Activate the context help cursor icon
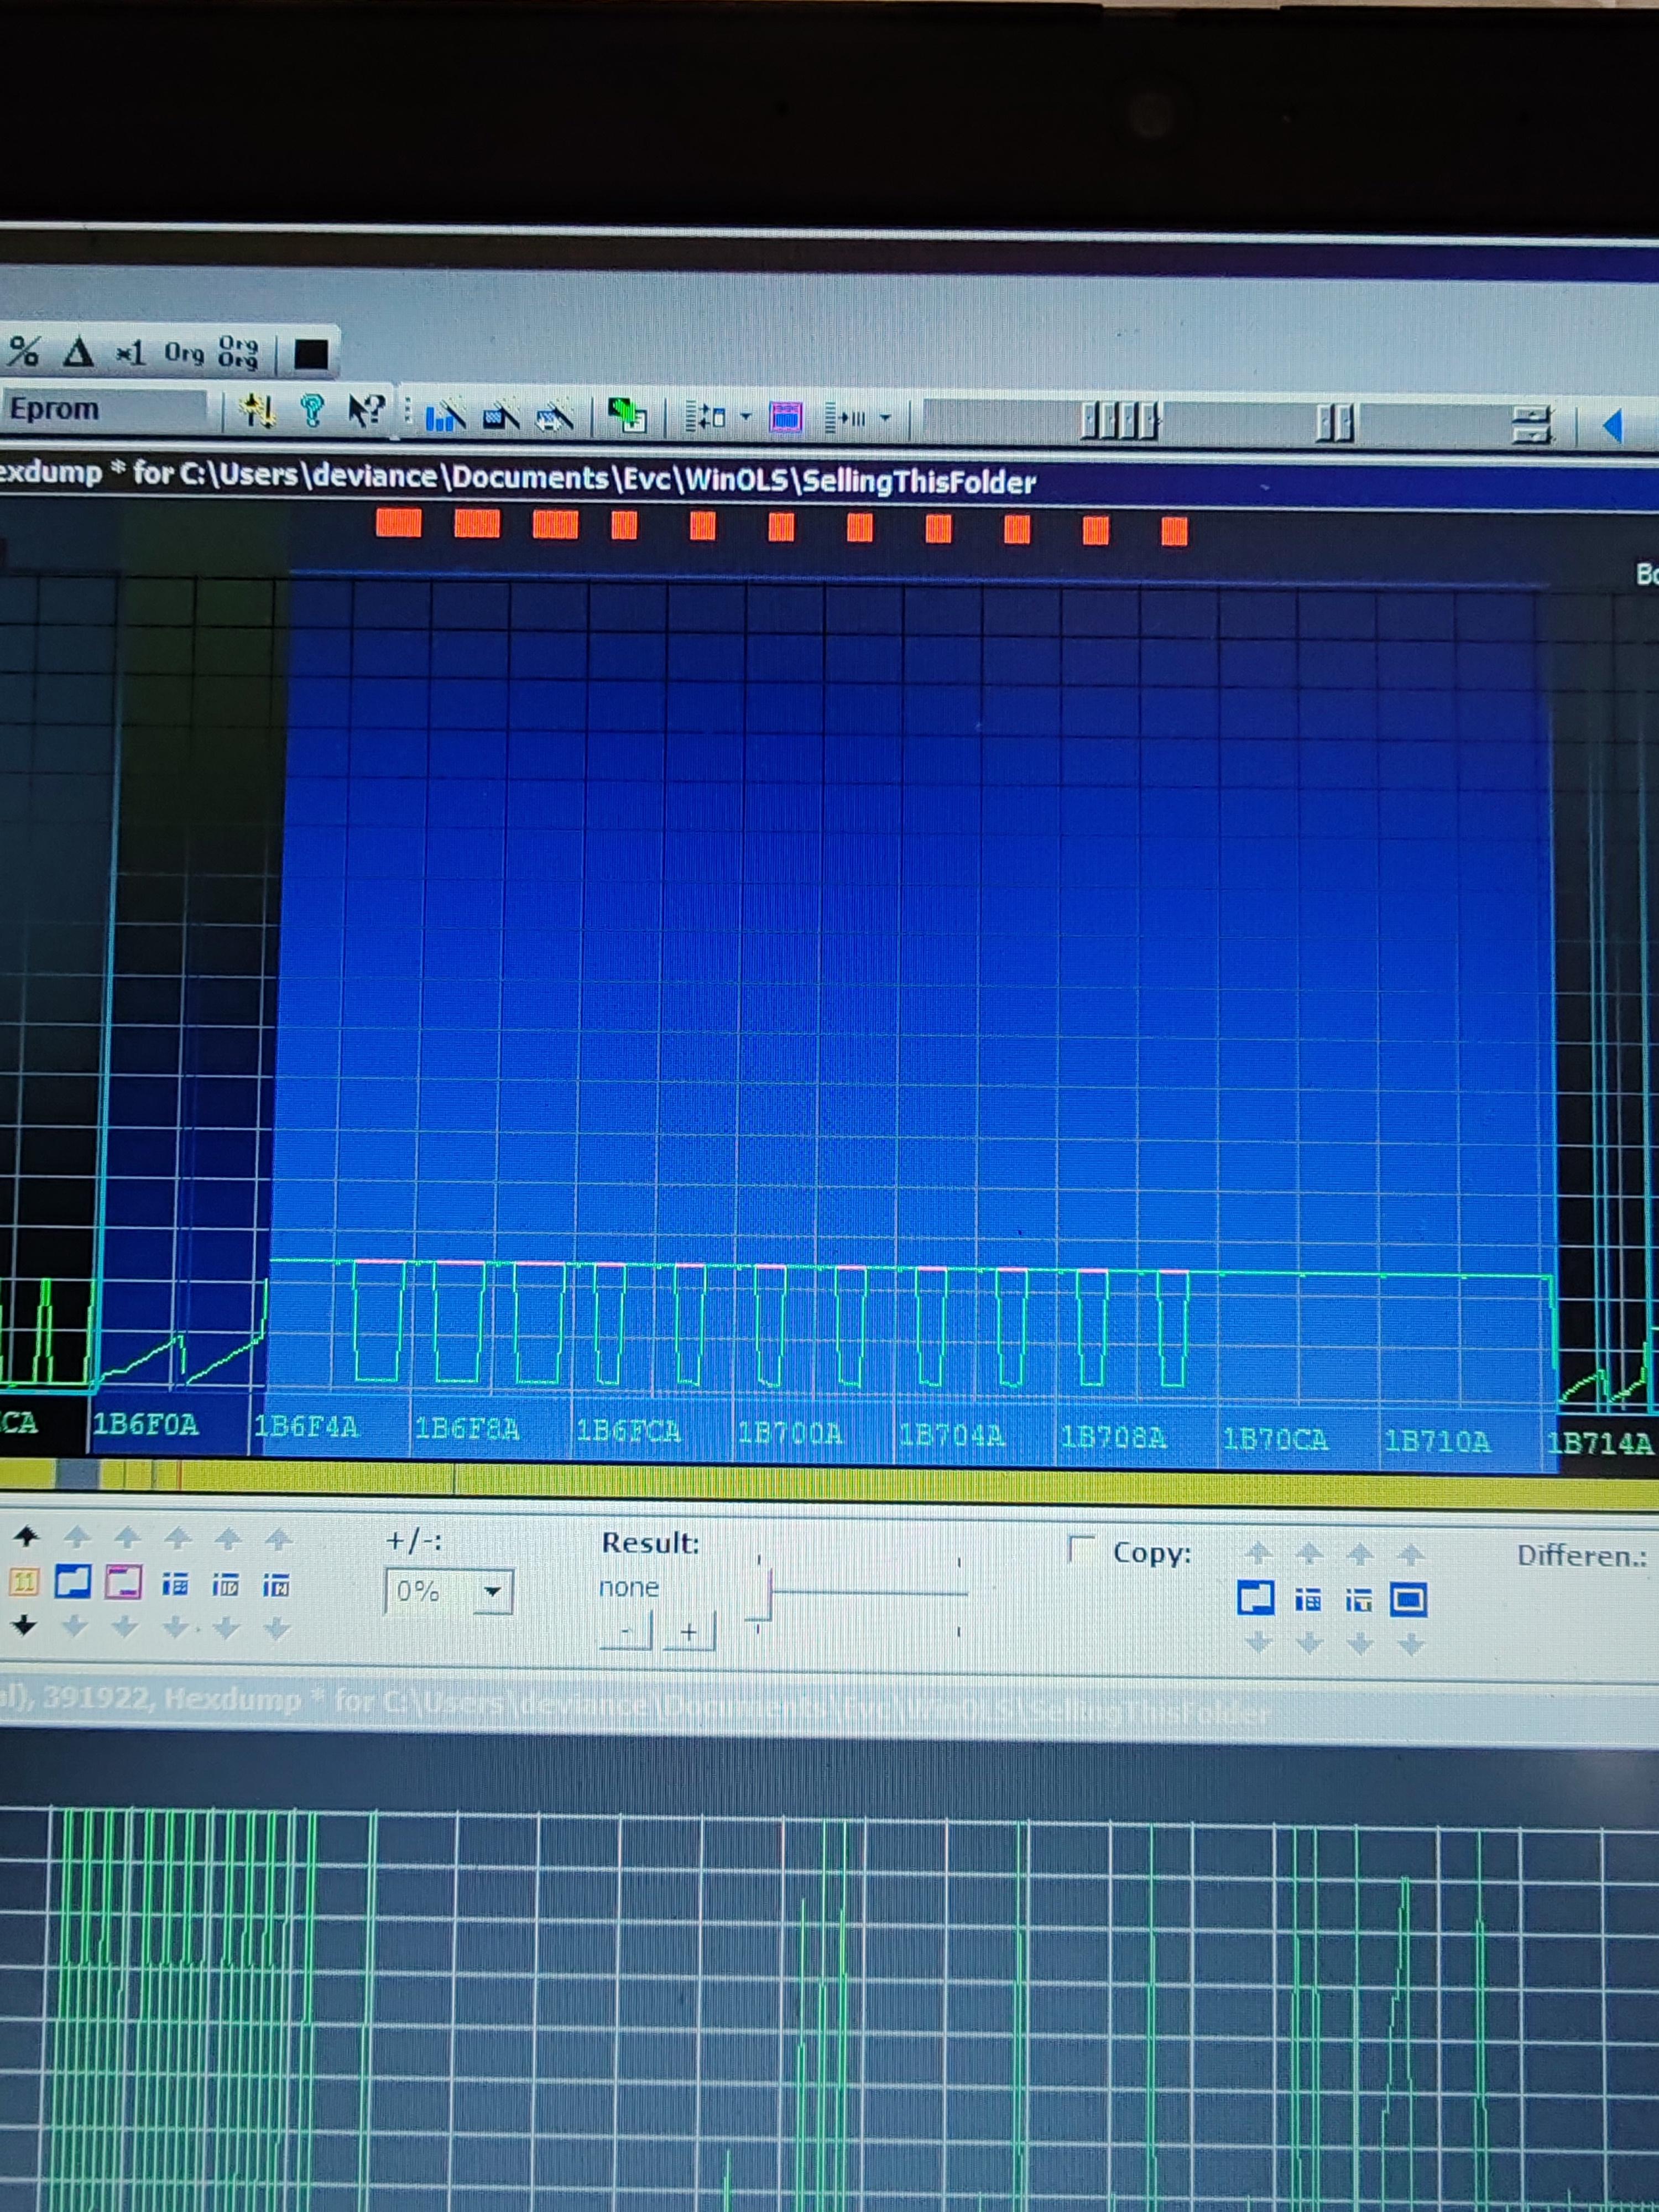This screenshot has width=1659, height=2212. coord(366,410)
